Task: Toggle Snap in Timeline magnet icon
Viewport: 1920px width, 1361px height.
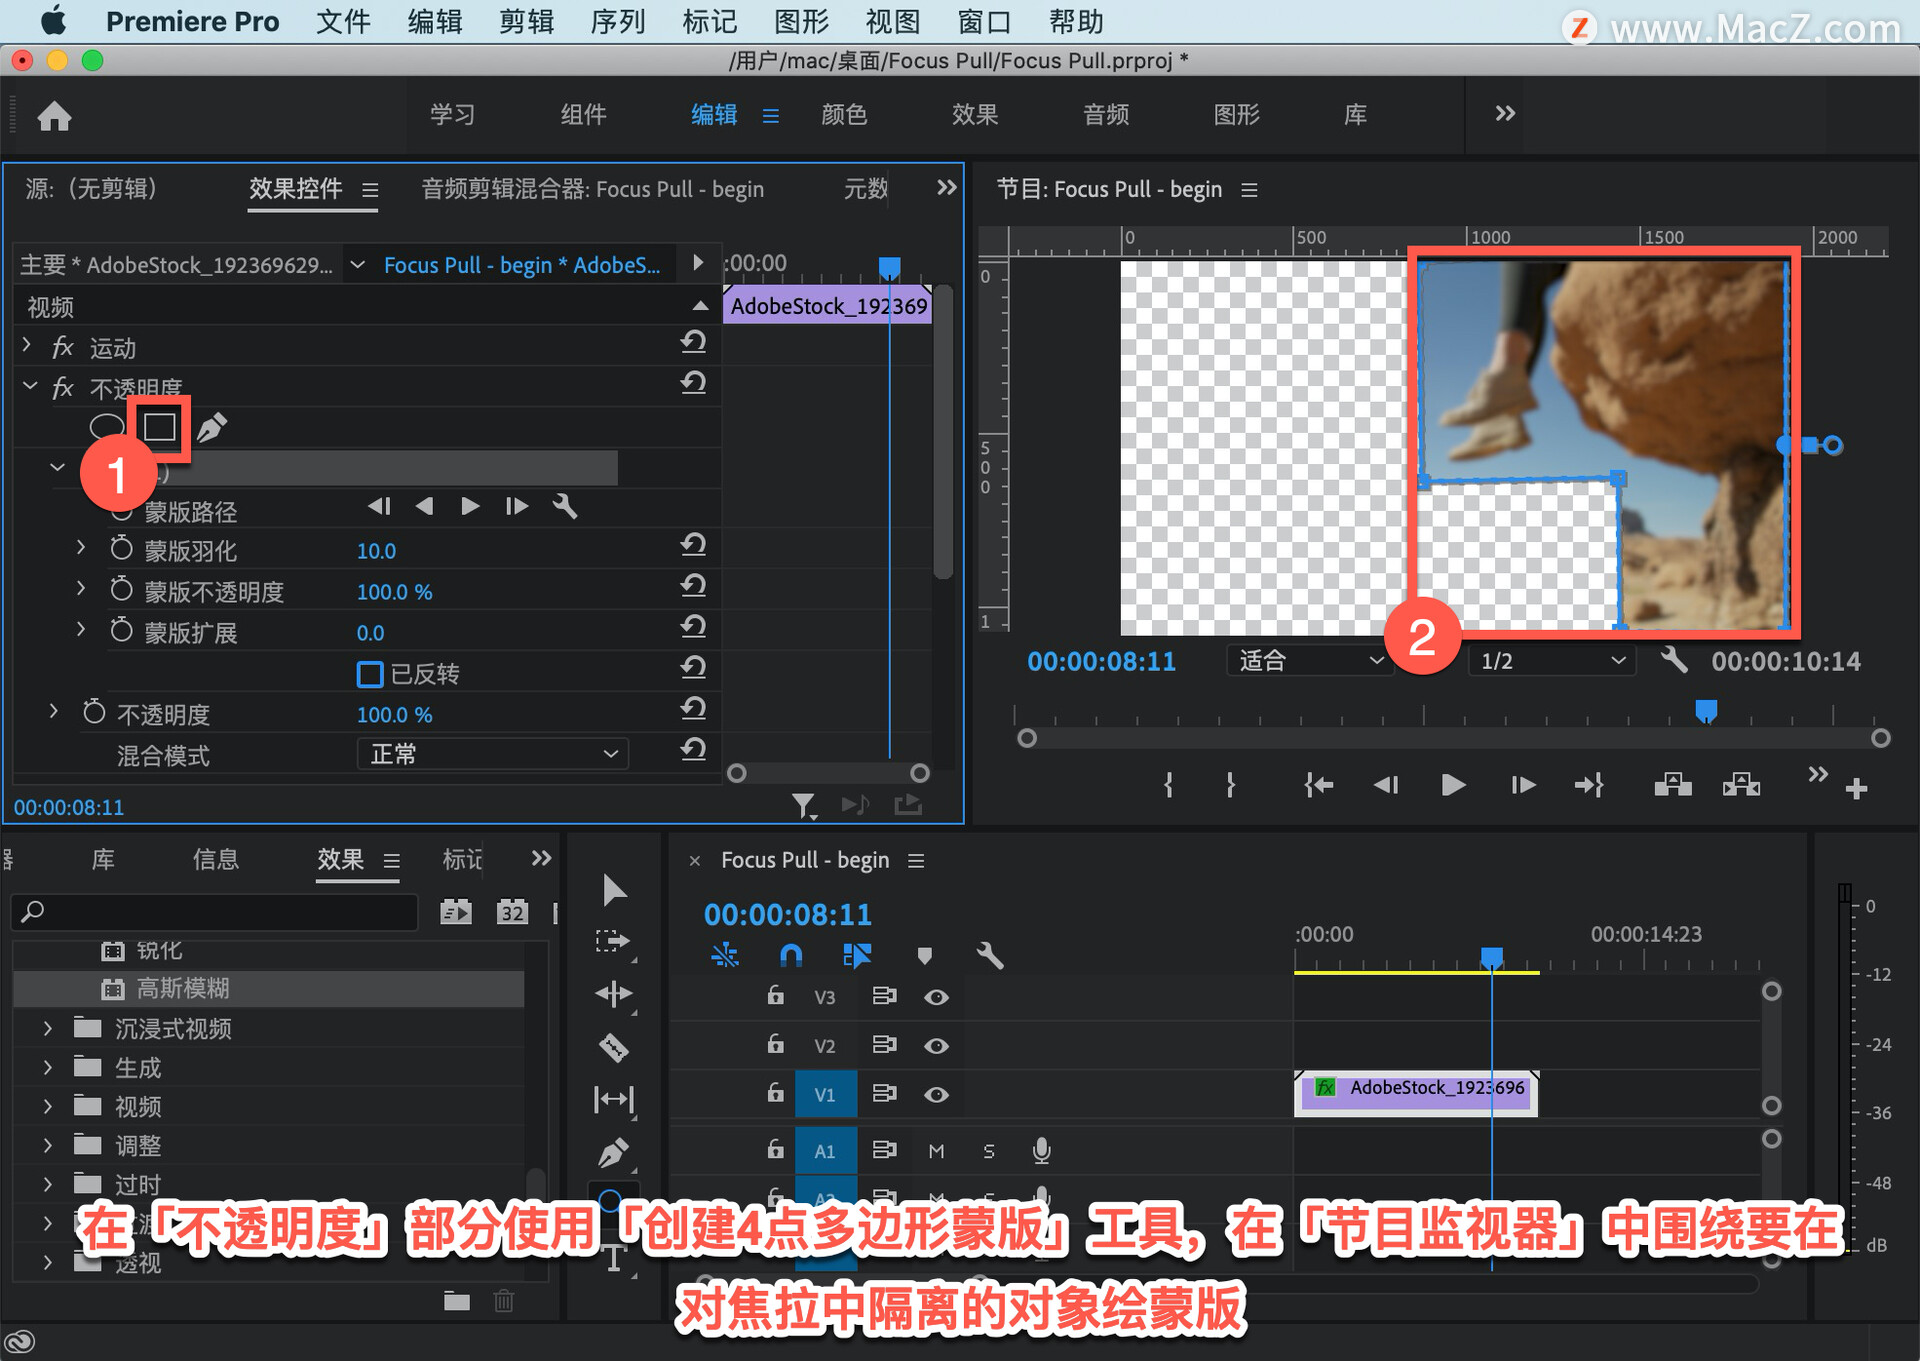Action: coord(790,956)
